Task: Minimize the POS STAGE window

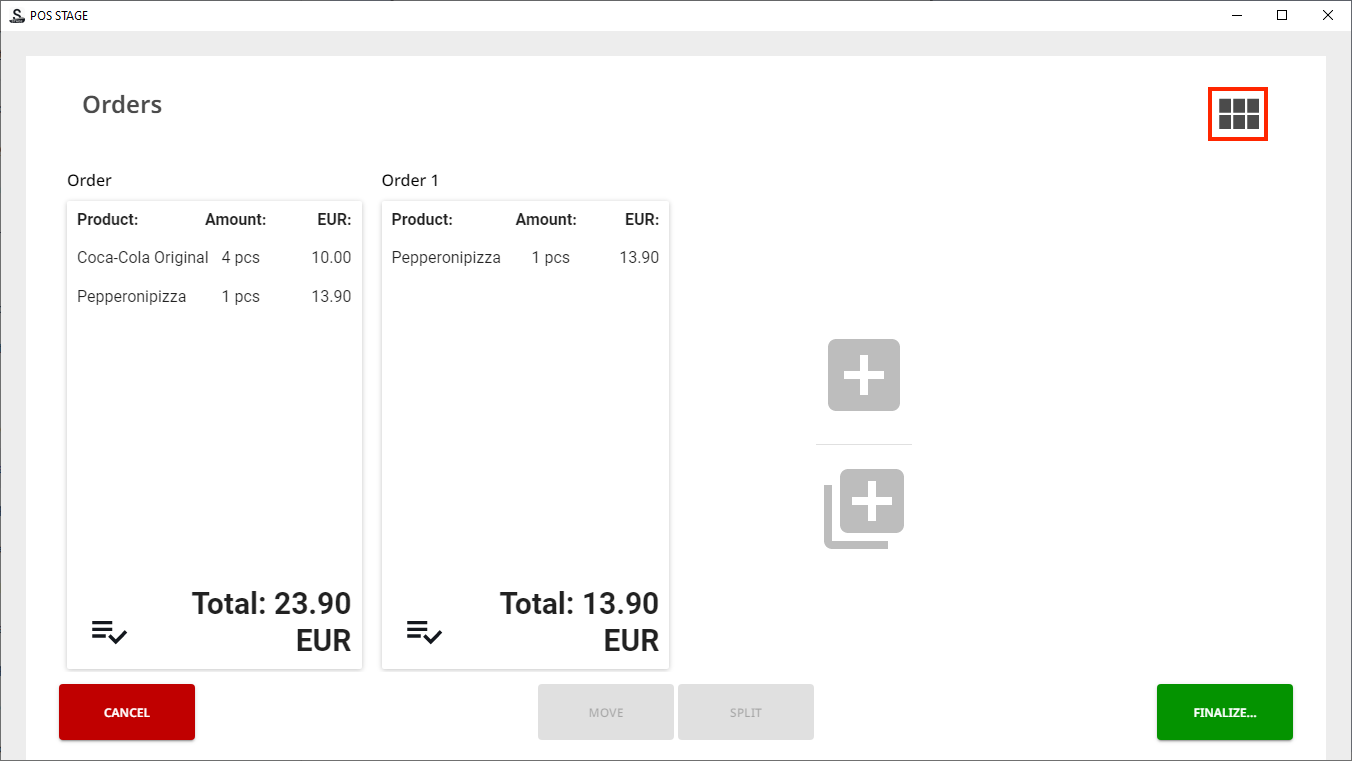Action: click(1237, 15)
